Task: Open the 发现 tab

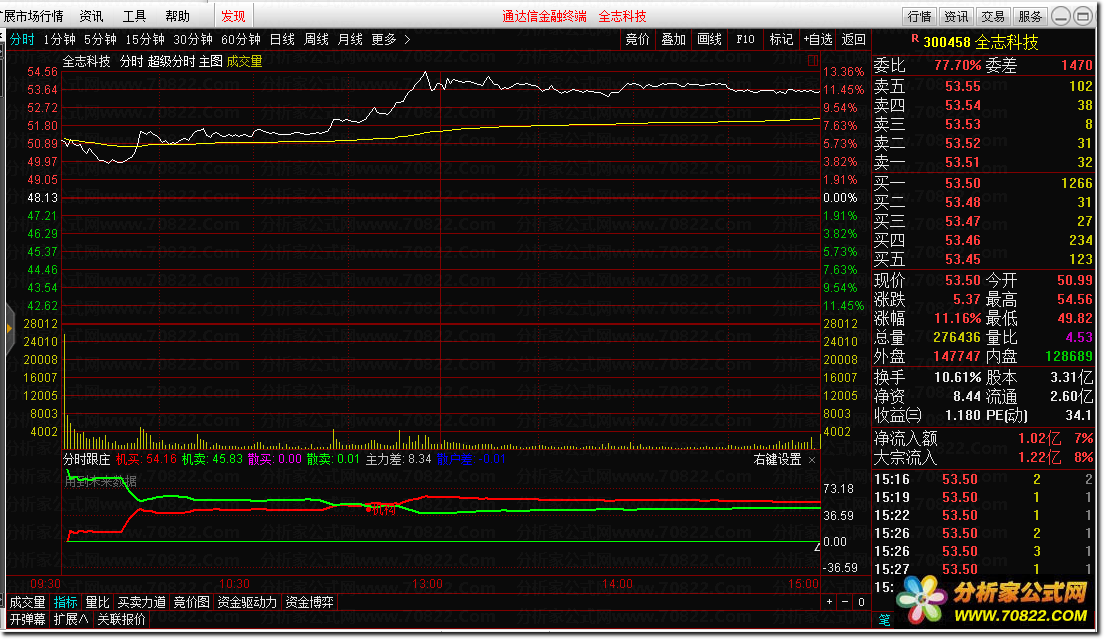Action: coord(233,16)
